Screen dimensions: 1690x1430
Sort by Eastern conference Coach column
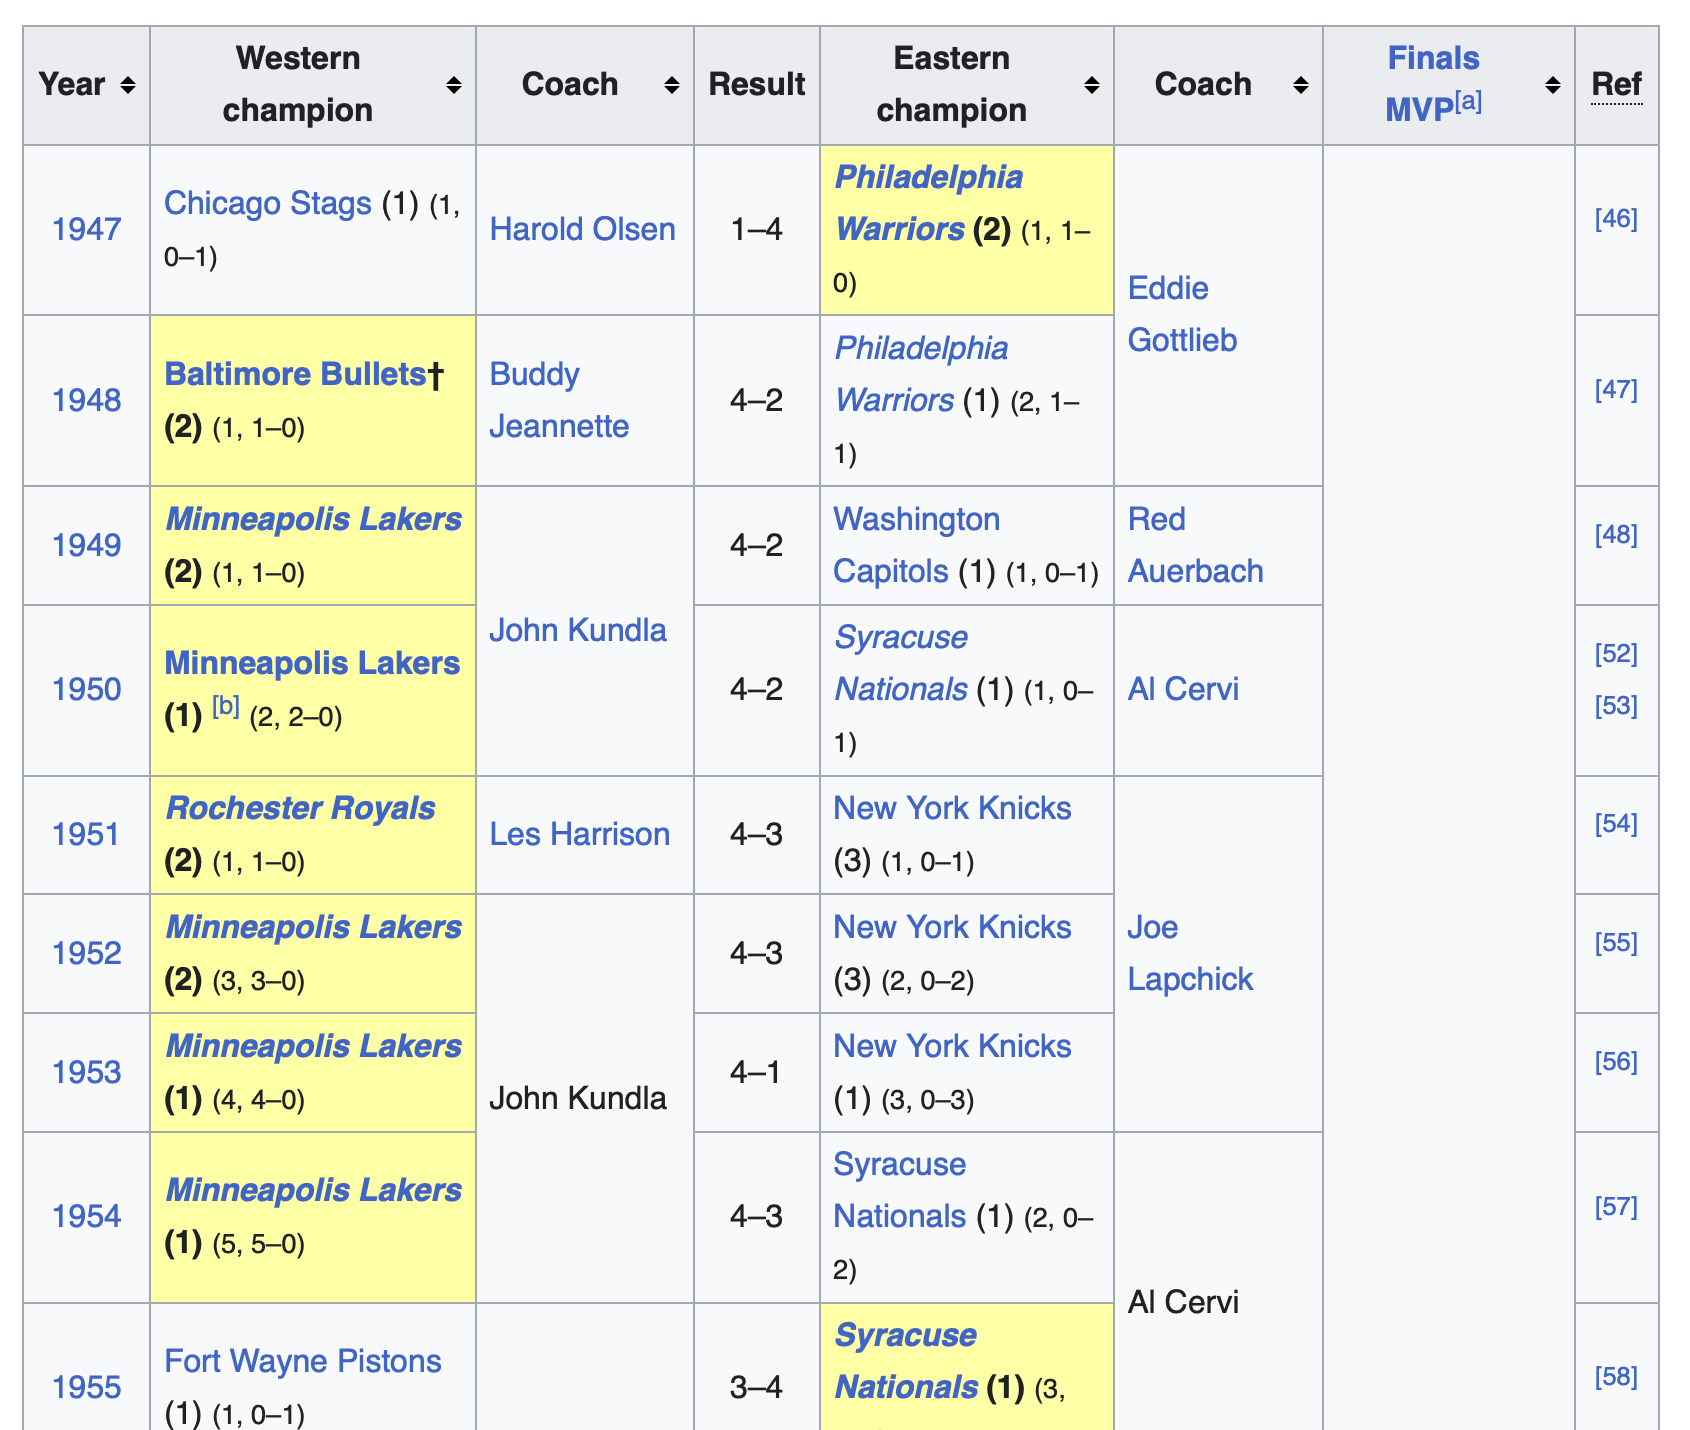[1300, 86]
